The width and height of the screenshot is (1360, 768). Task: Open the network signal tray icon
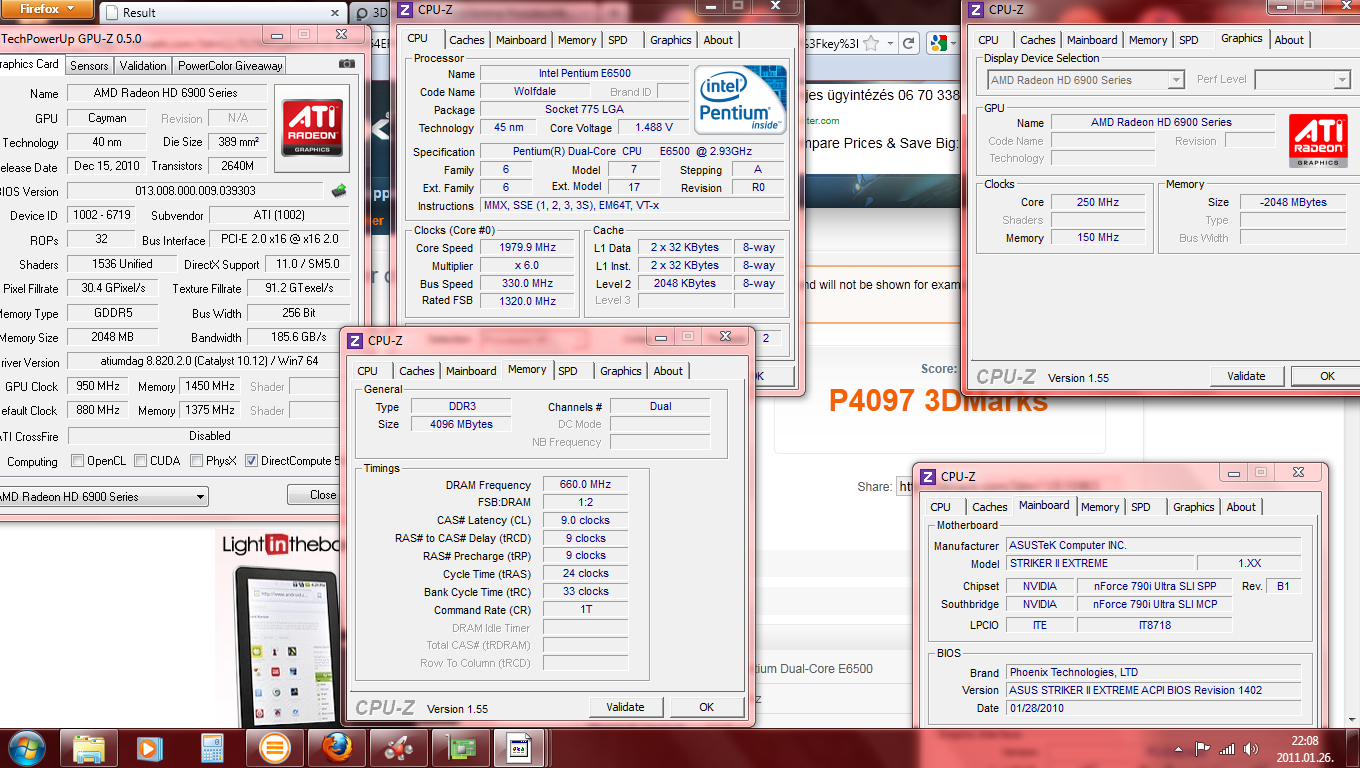(1227, 748)
